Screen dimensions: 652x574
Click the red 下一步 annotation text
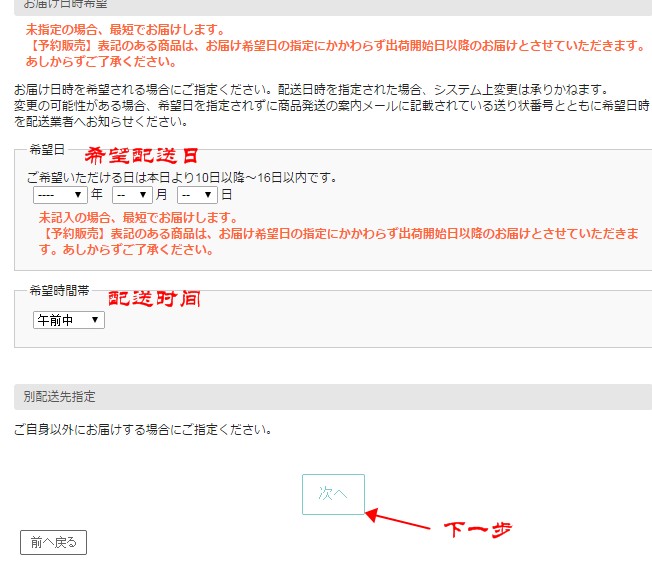pos(478,528)
